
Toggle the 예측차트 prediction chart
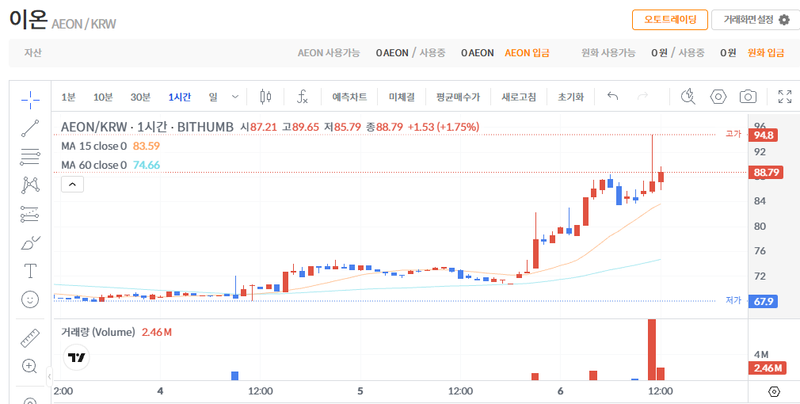(349, 96)
